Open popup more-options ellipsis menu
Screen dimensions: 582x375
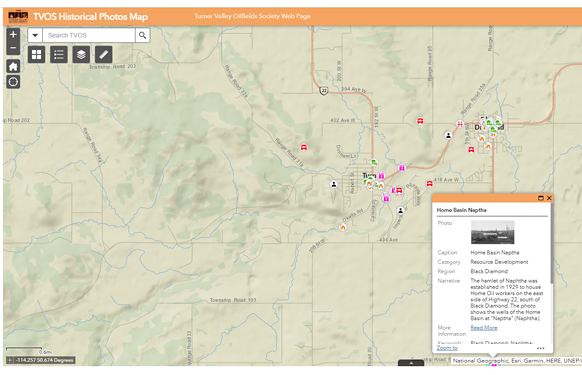pos(540,348)
